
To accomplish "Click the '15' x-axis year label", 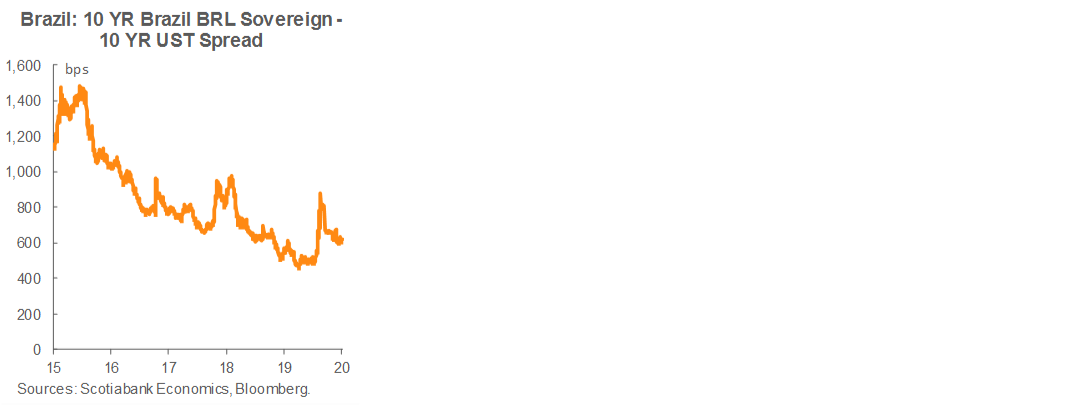I will [53, 367].
